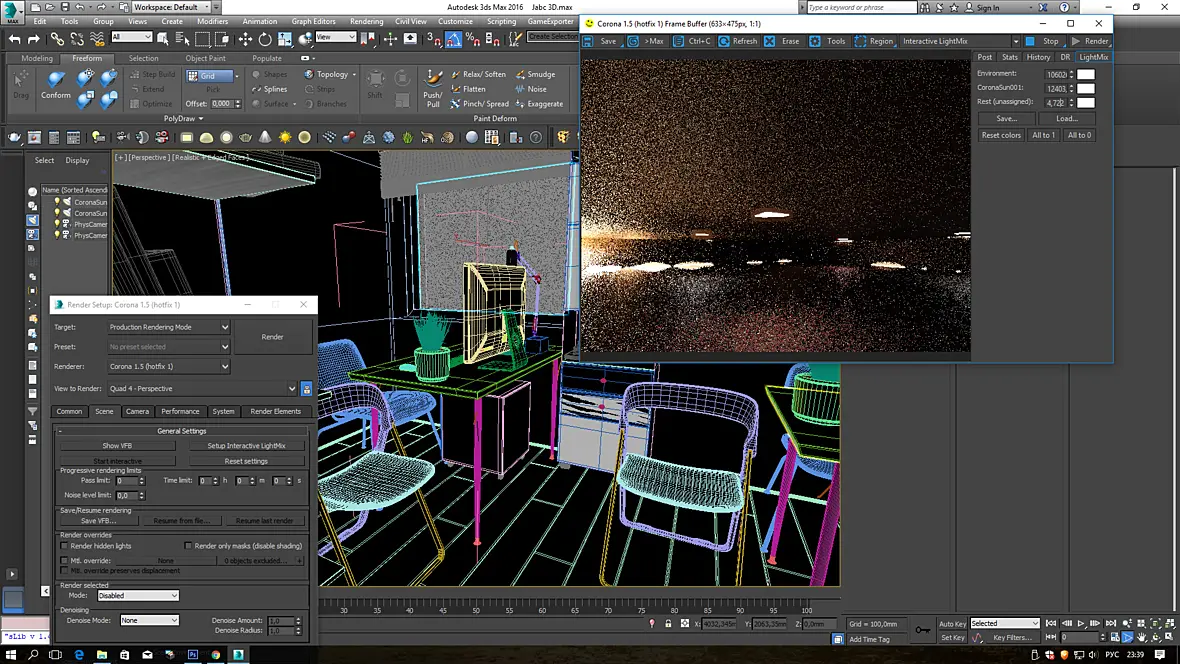Stop the render in Frame Buffer

point(1043,41)
